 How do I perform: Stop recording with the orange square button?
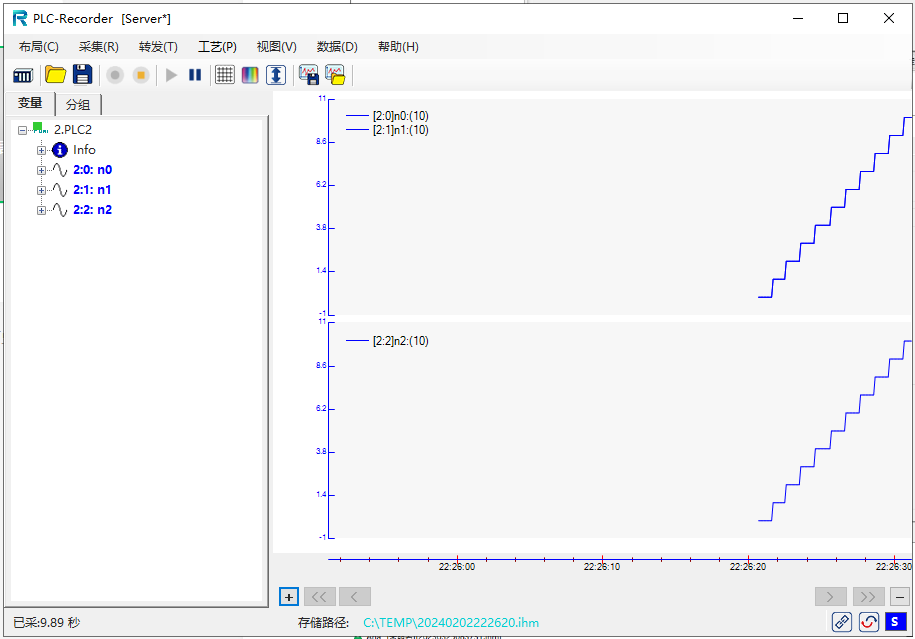(x=141, y=75)
